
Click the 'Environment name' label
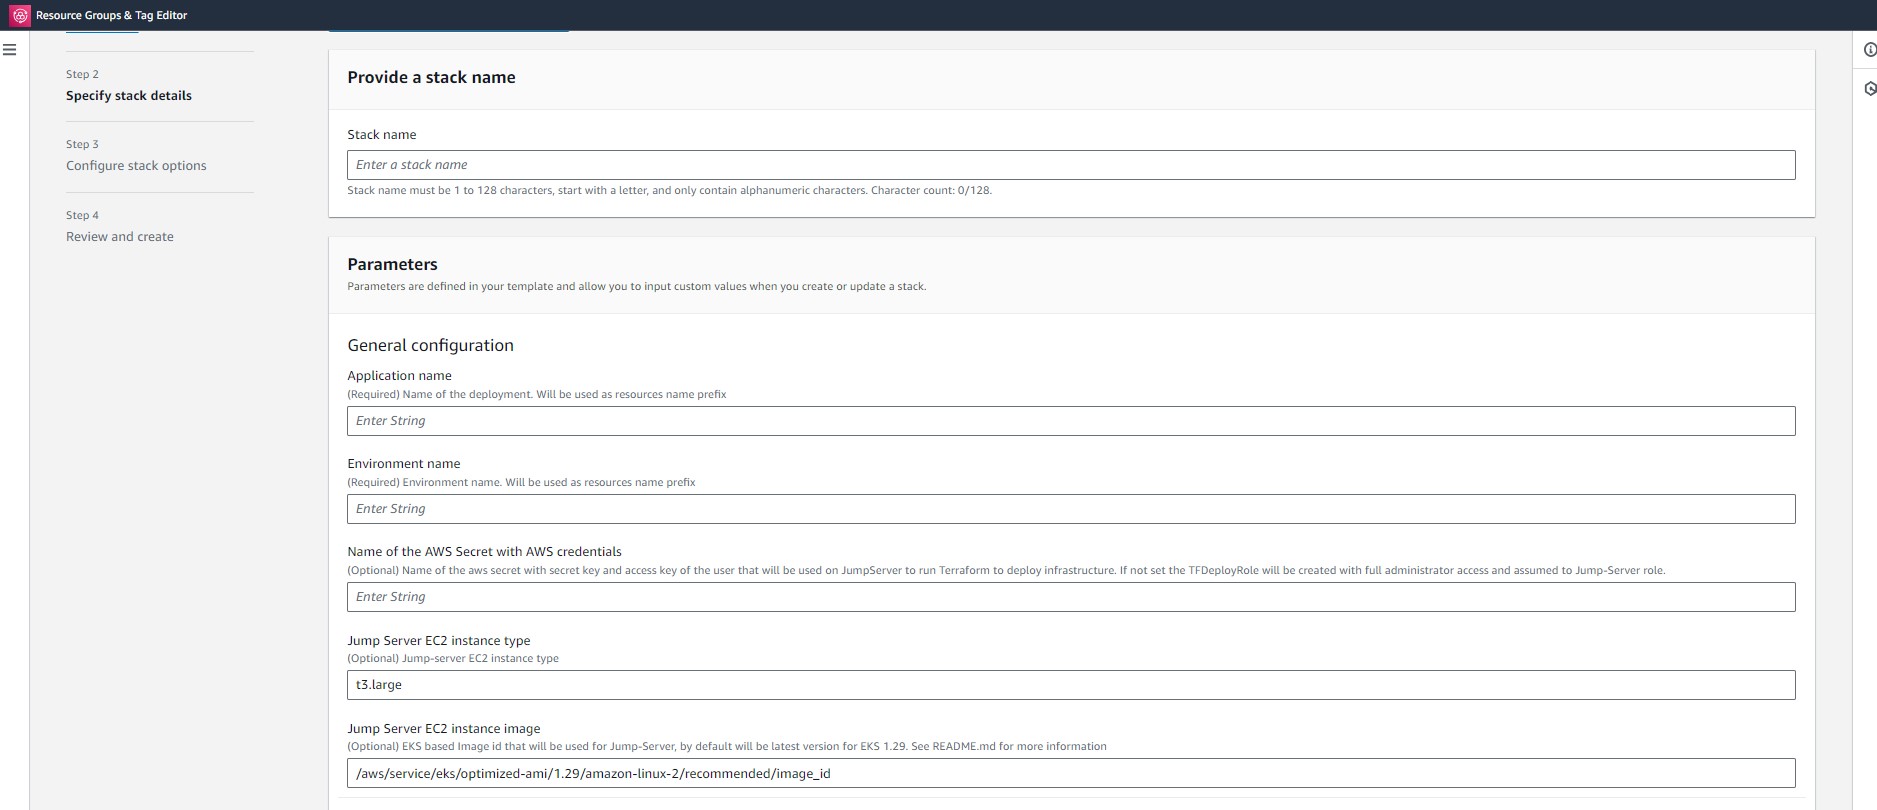pyautogui.click(x=403, y=464)
